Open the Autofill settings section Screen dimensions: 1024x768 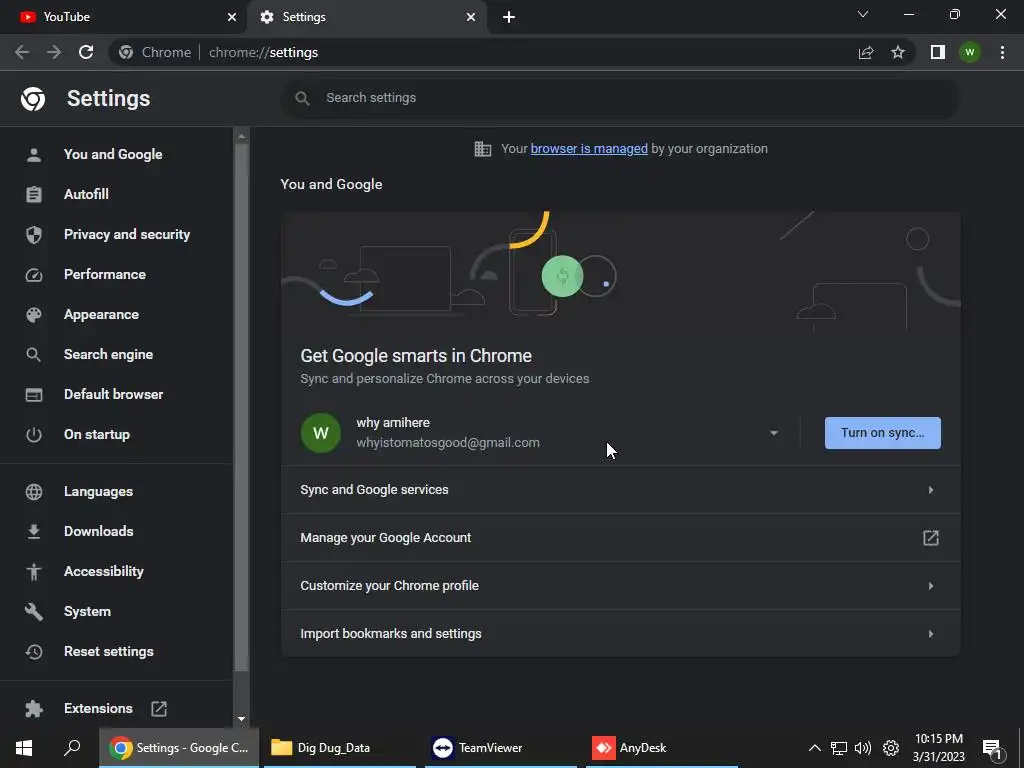(86, 194)
